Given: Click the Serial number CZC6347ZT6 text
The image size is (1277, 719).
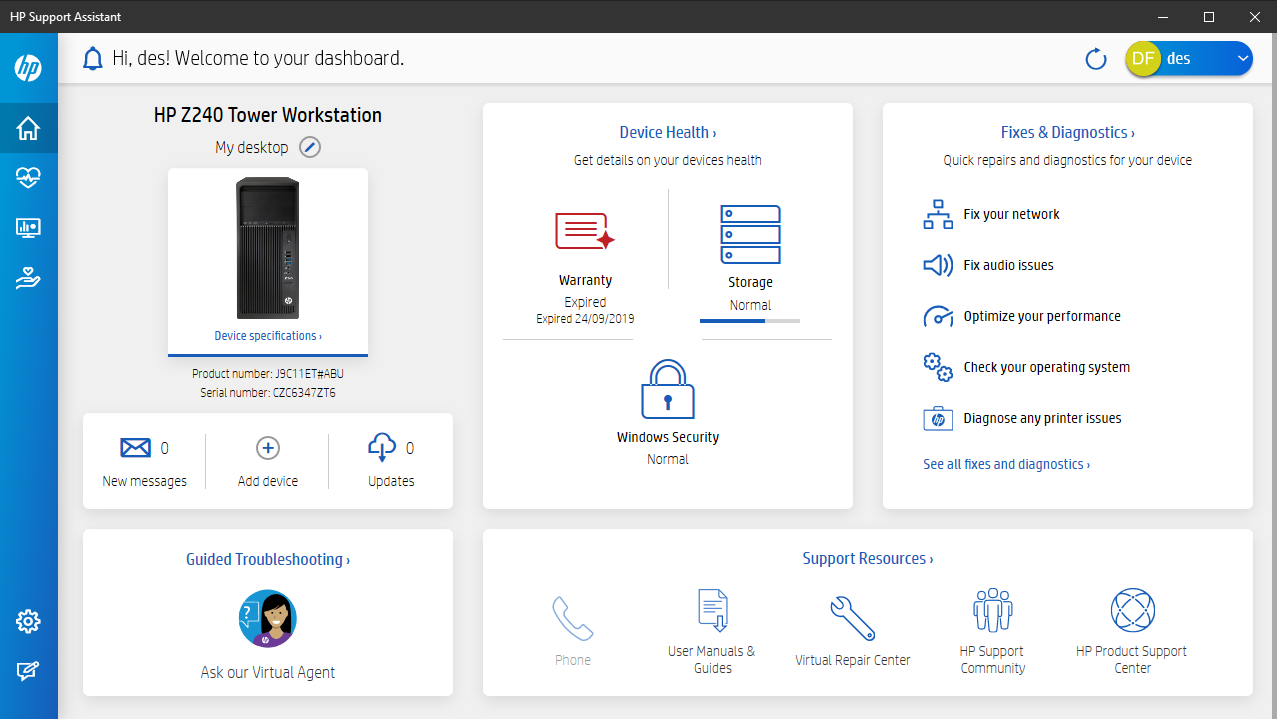Looking at the screenshot, I should coord(268,393).
